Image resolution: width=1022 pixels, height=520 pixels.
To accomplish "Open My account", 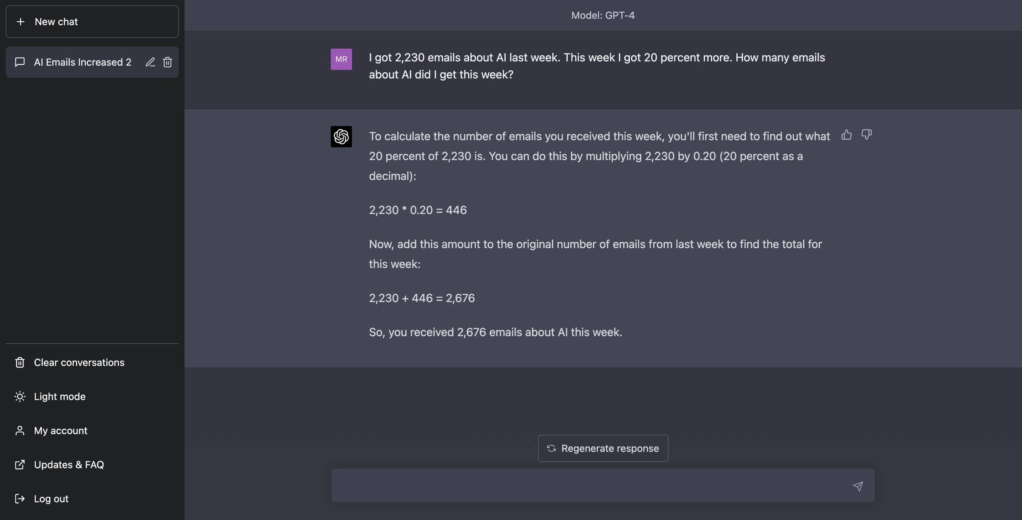I will [x=60, y=431].
